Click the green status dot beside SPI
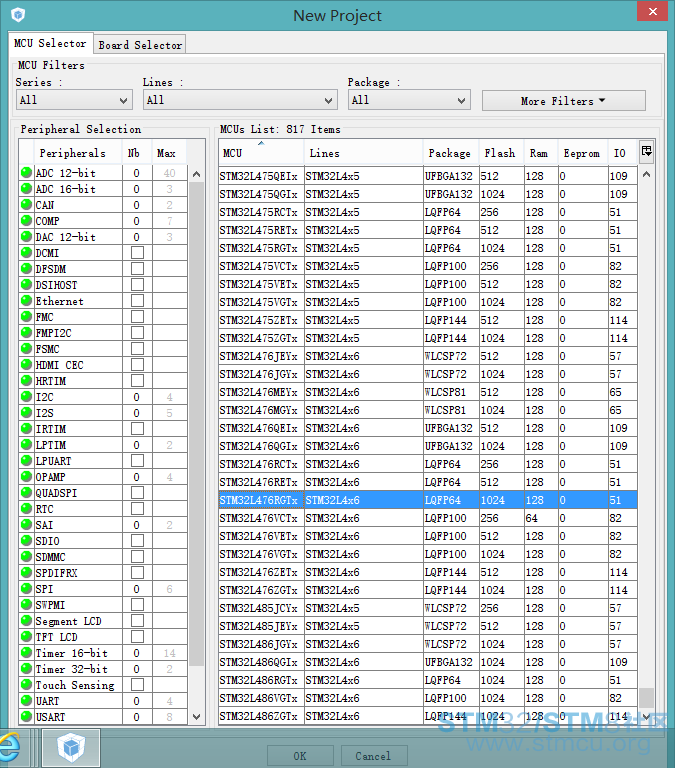Image resolution: width=675 pixels, height=768 pixels. coord(26,588)
